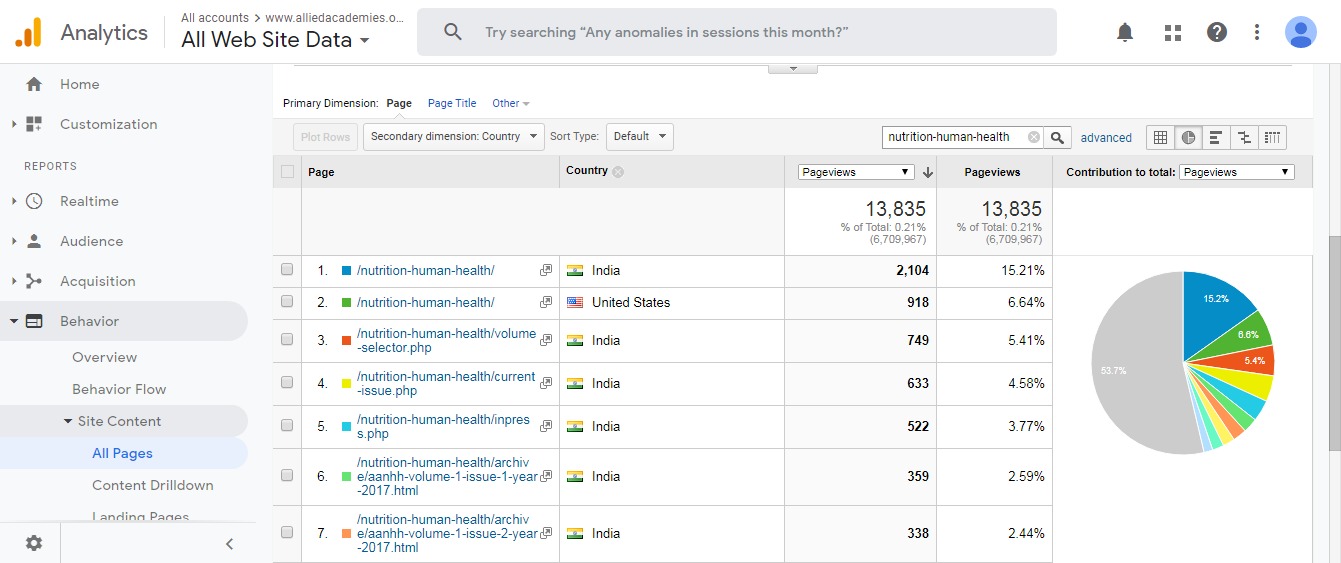Image resolution: width=1341 pixels, height=563 pixels.
Task: Open the admin settings gear icon
Action: 34,543
